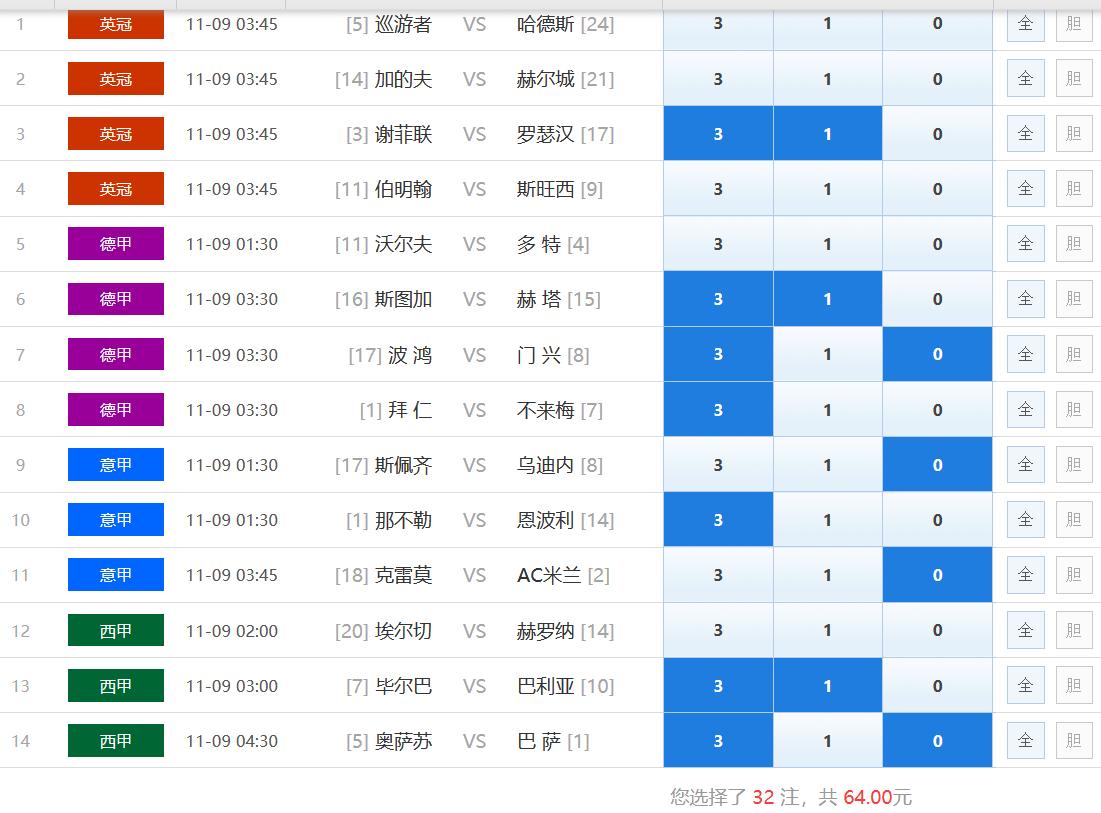Image resolution: width=1101 pixels, height=813 pixels.
Task: Select draw 1 for 埃尔切 vs 赫罗纳
Action: [x=827, y=630]
